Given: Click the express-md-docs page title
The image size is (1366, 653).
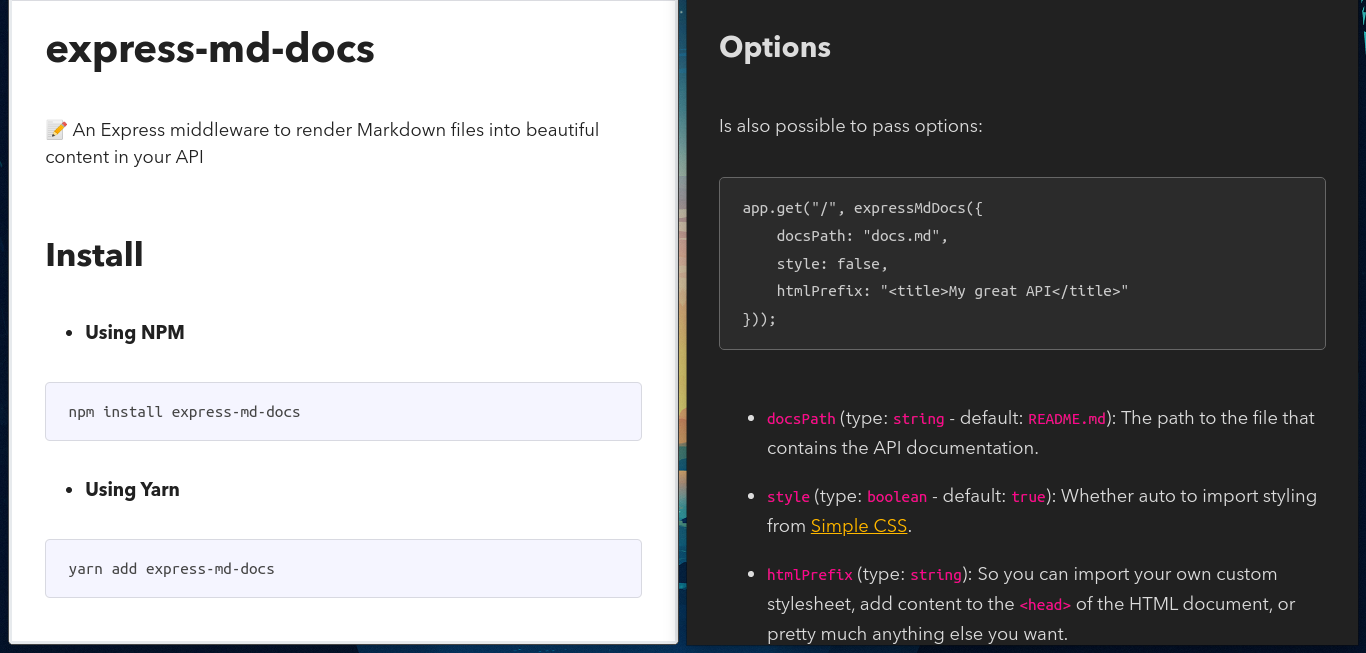Looking at the screenshot, I should [x=210, y=48].
